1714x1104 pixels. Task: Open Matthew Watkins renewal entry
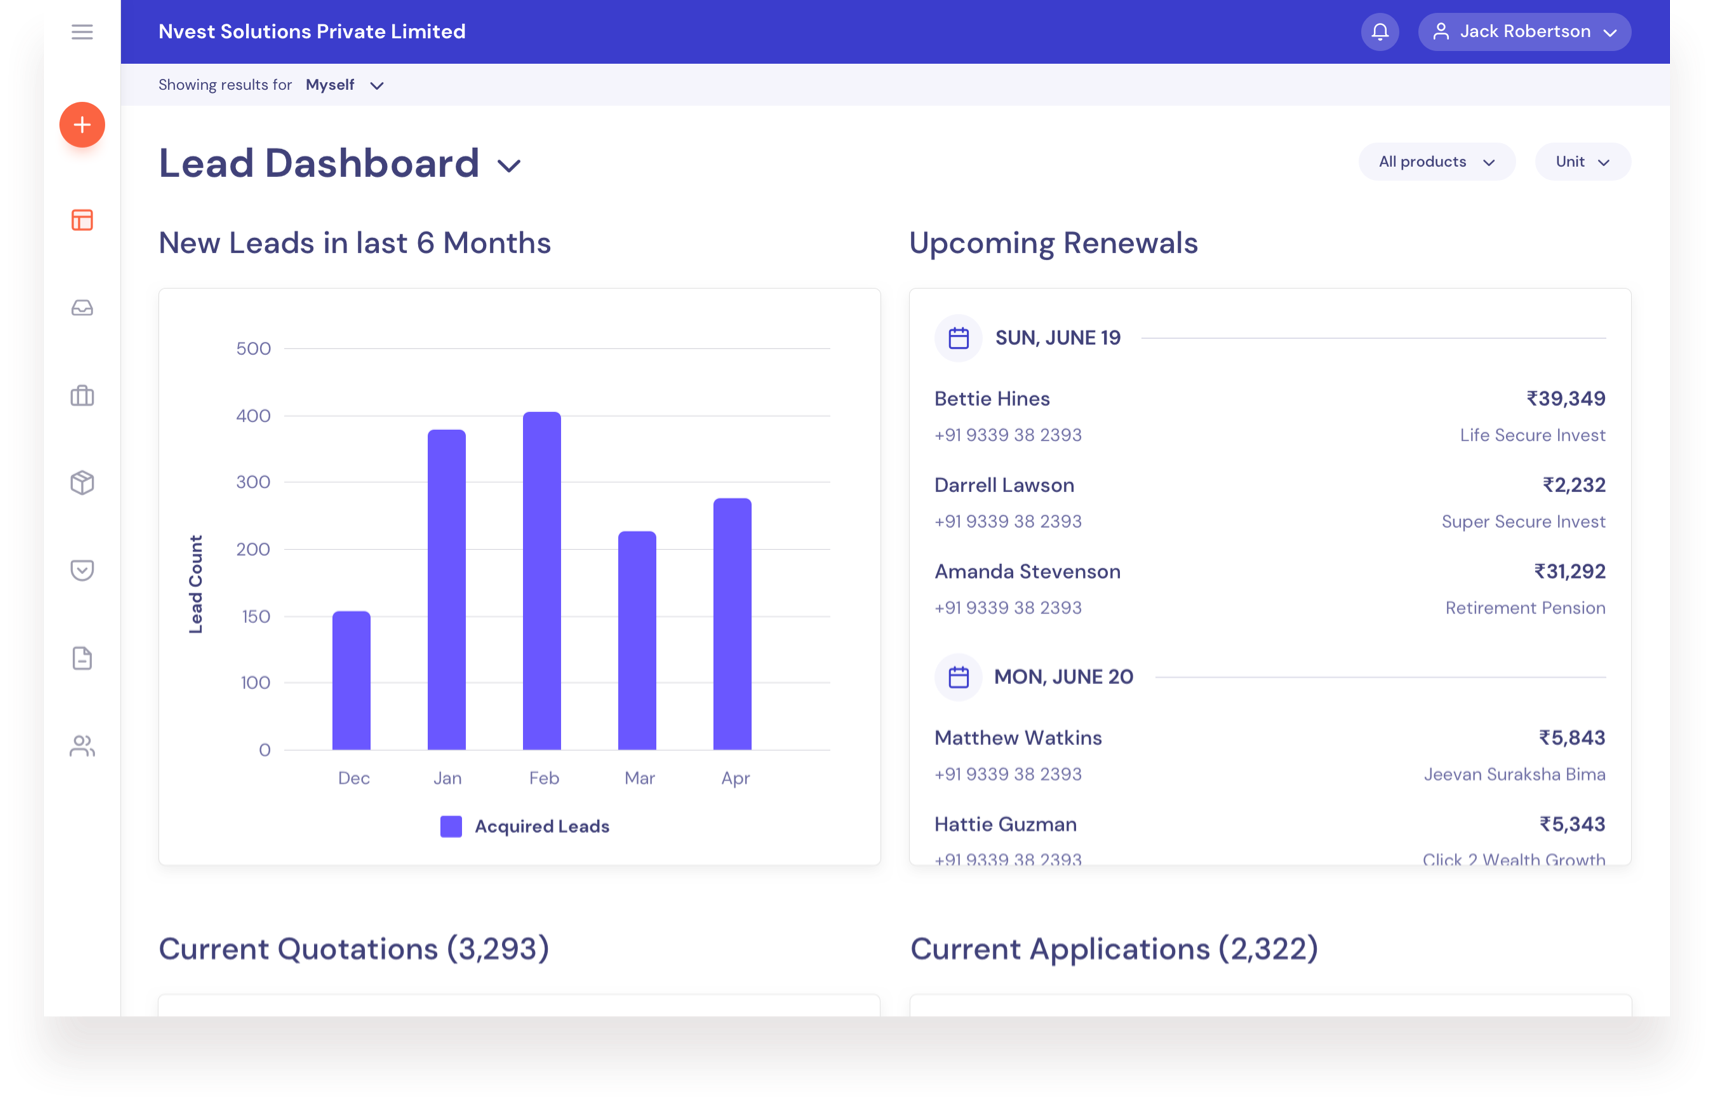1017,738
